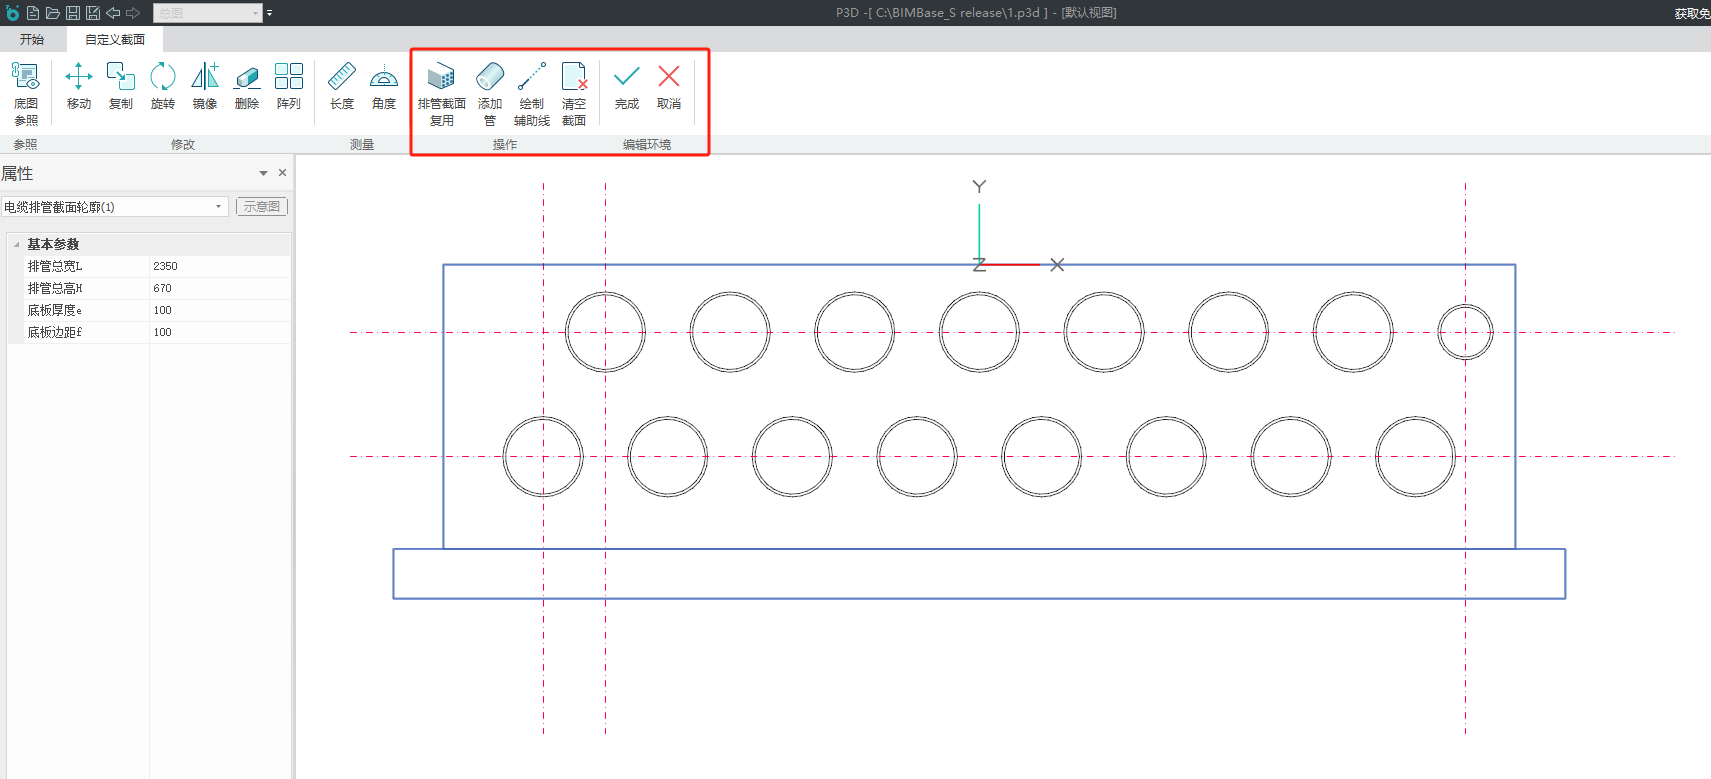Undo the last action with left arrow
Screen dimensions: 1711x779
point(113,13)
